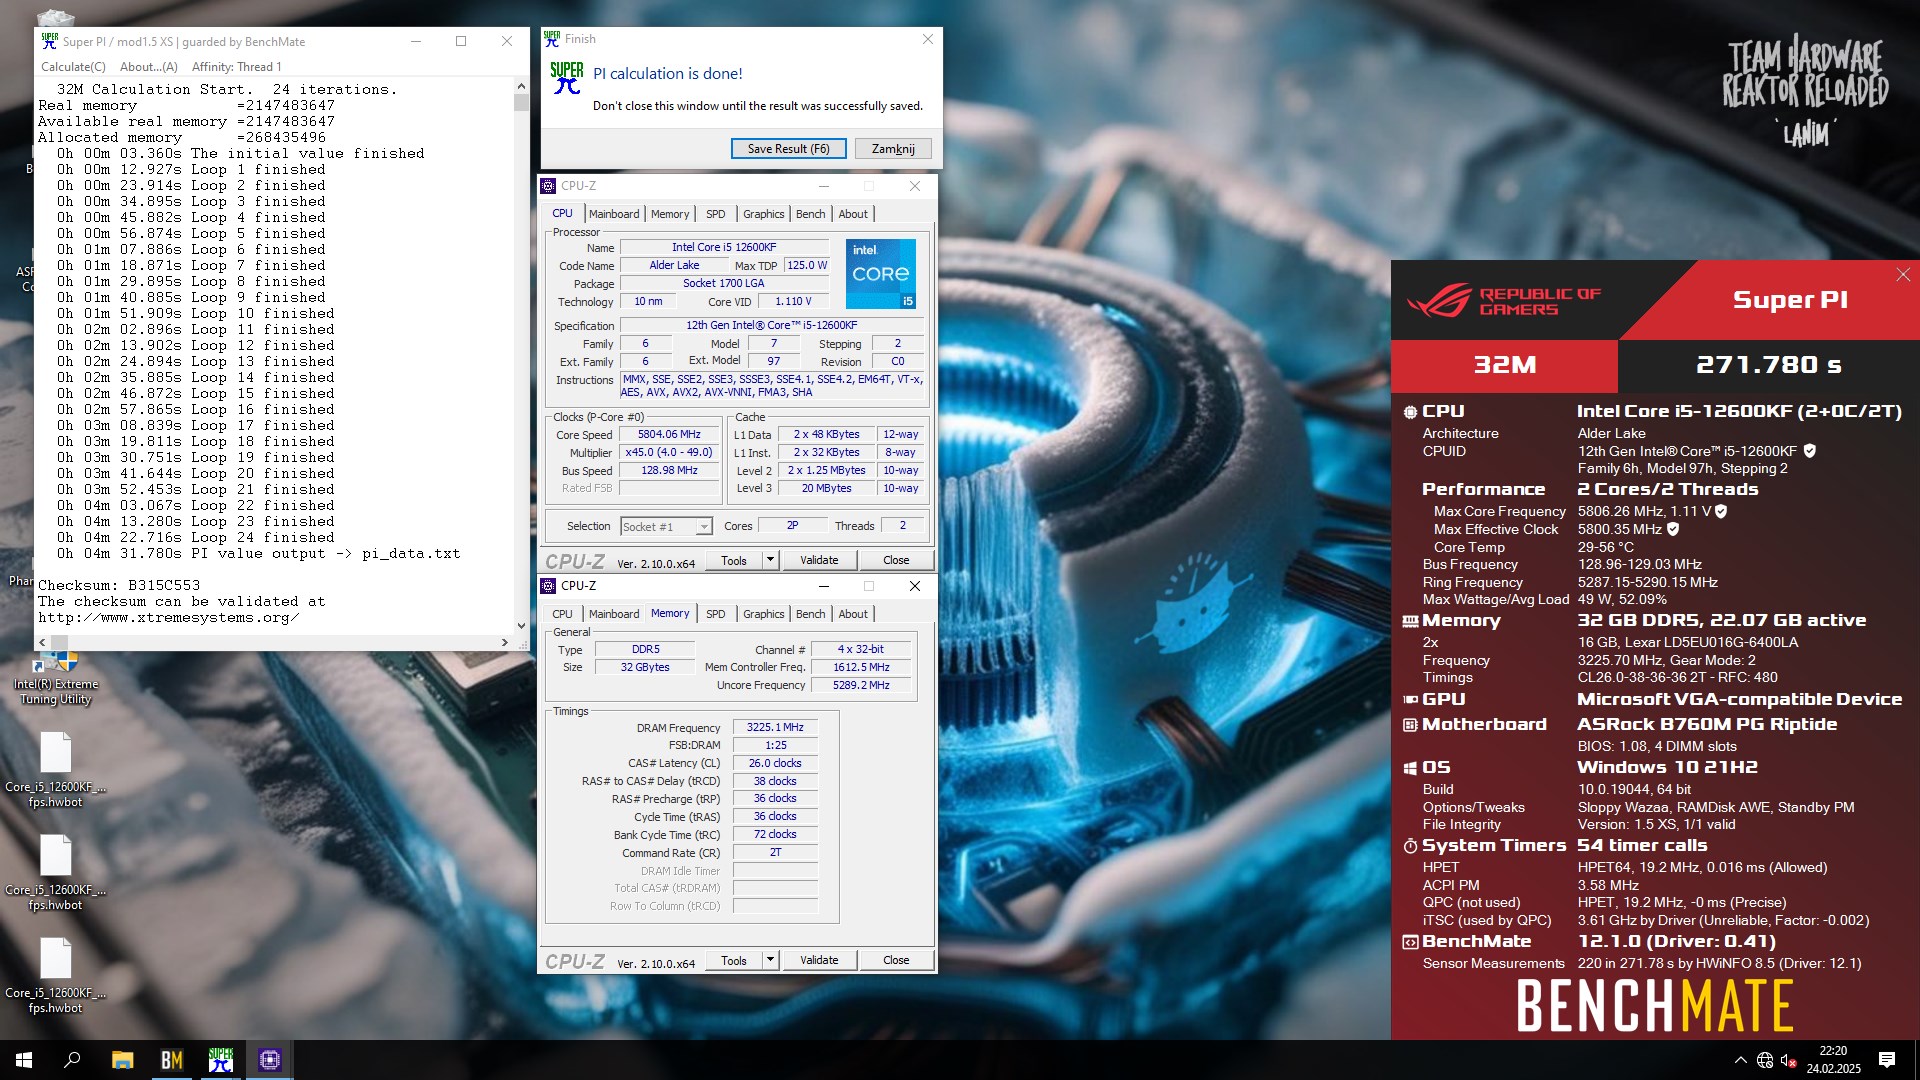Open SPD tab in lower CPU-Z
The image size is (1920, 1080).
(715, 614)
